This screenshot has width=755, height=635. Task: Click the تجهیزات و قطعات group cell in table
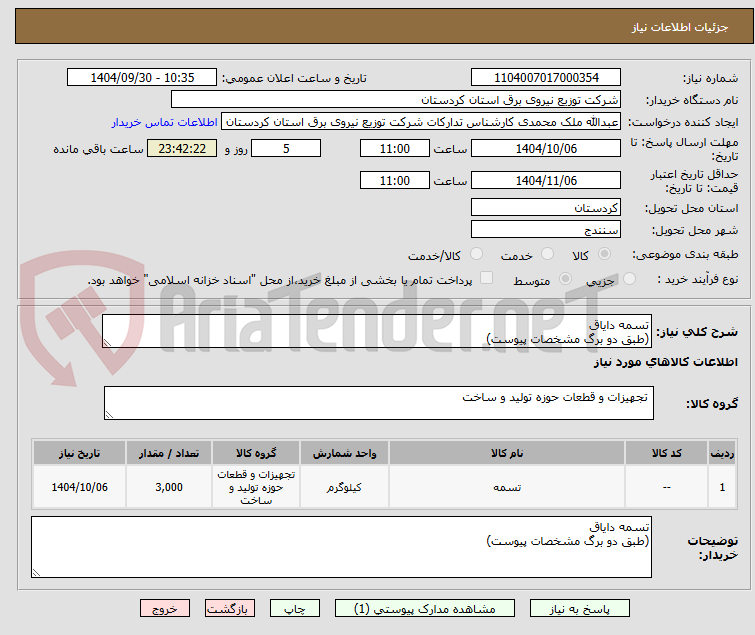pos(256,487)
